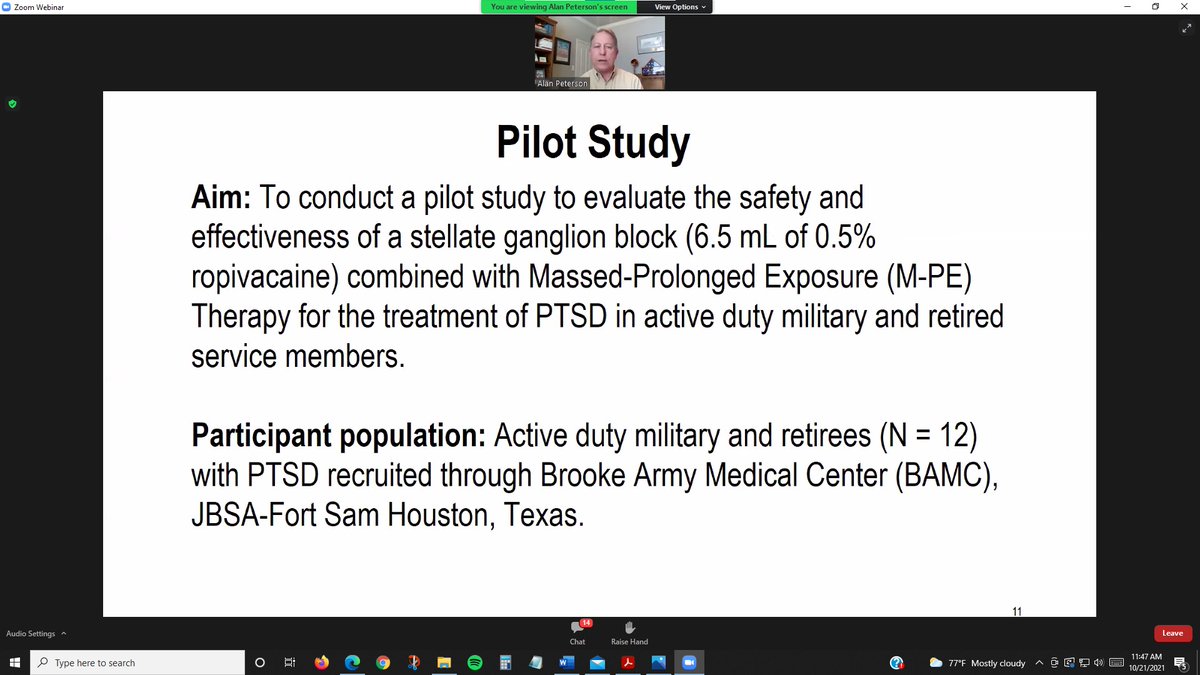
Task: Open the Get Help question mark icon
Action: click(x=897, y=662)
